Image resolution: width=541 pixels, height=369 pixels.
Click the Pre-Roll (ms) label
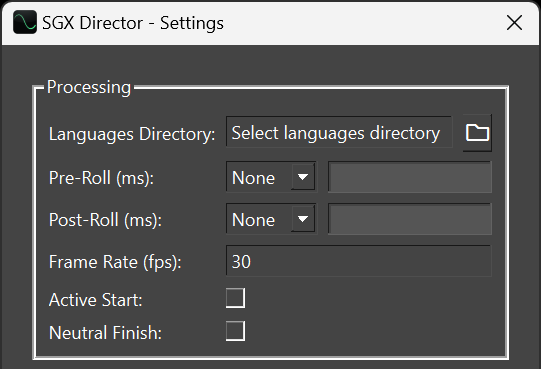click(x=101, y=178)
